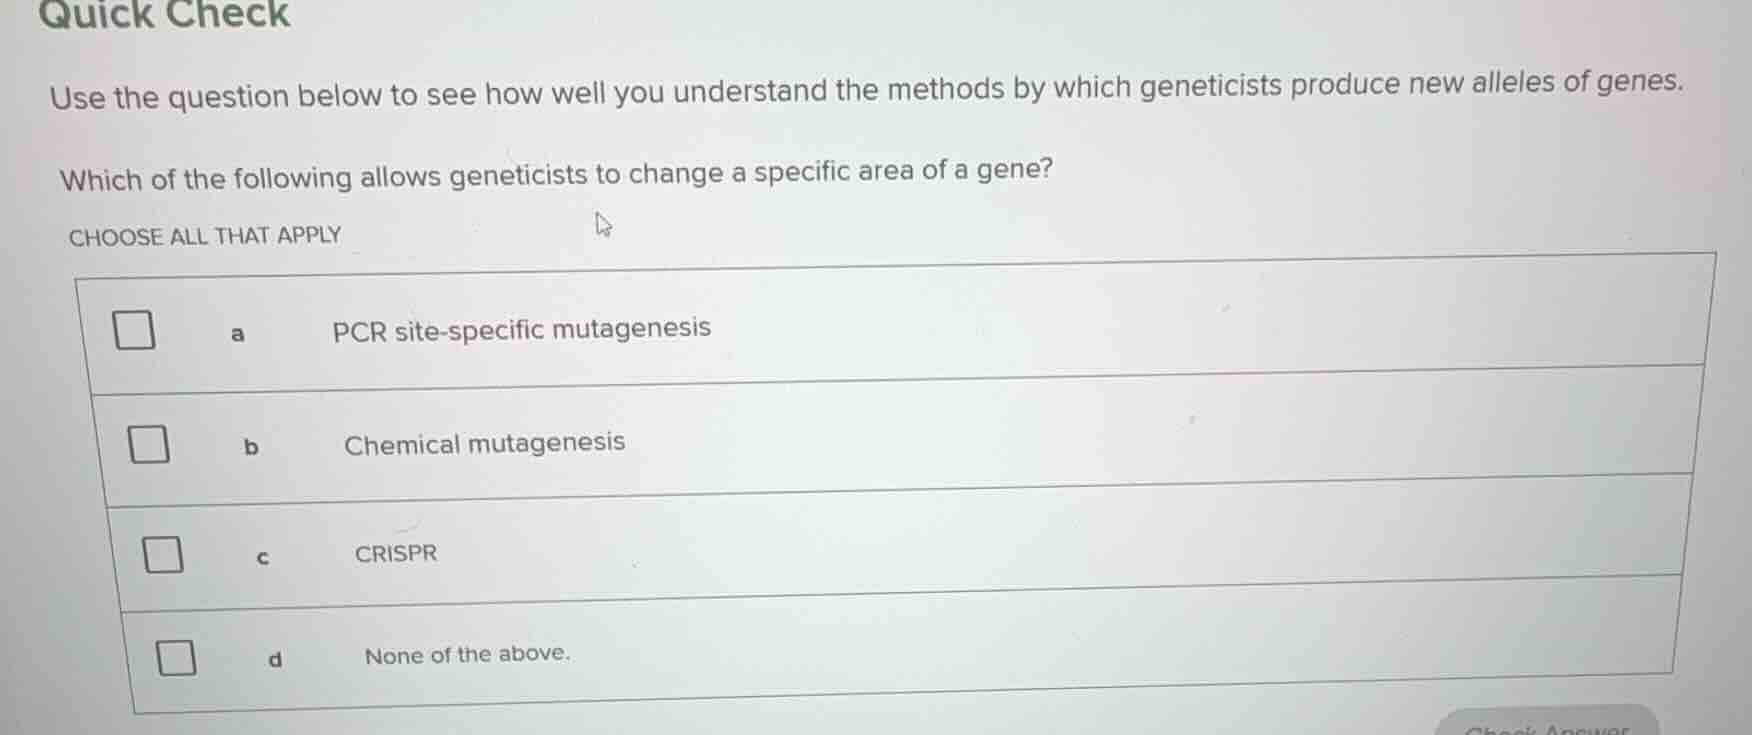Click the CHOOSE ALL THAT APPLY label

tap(204, 235)
